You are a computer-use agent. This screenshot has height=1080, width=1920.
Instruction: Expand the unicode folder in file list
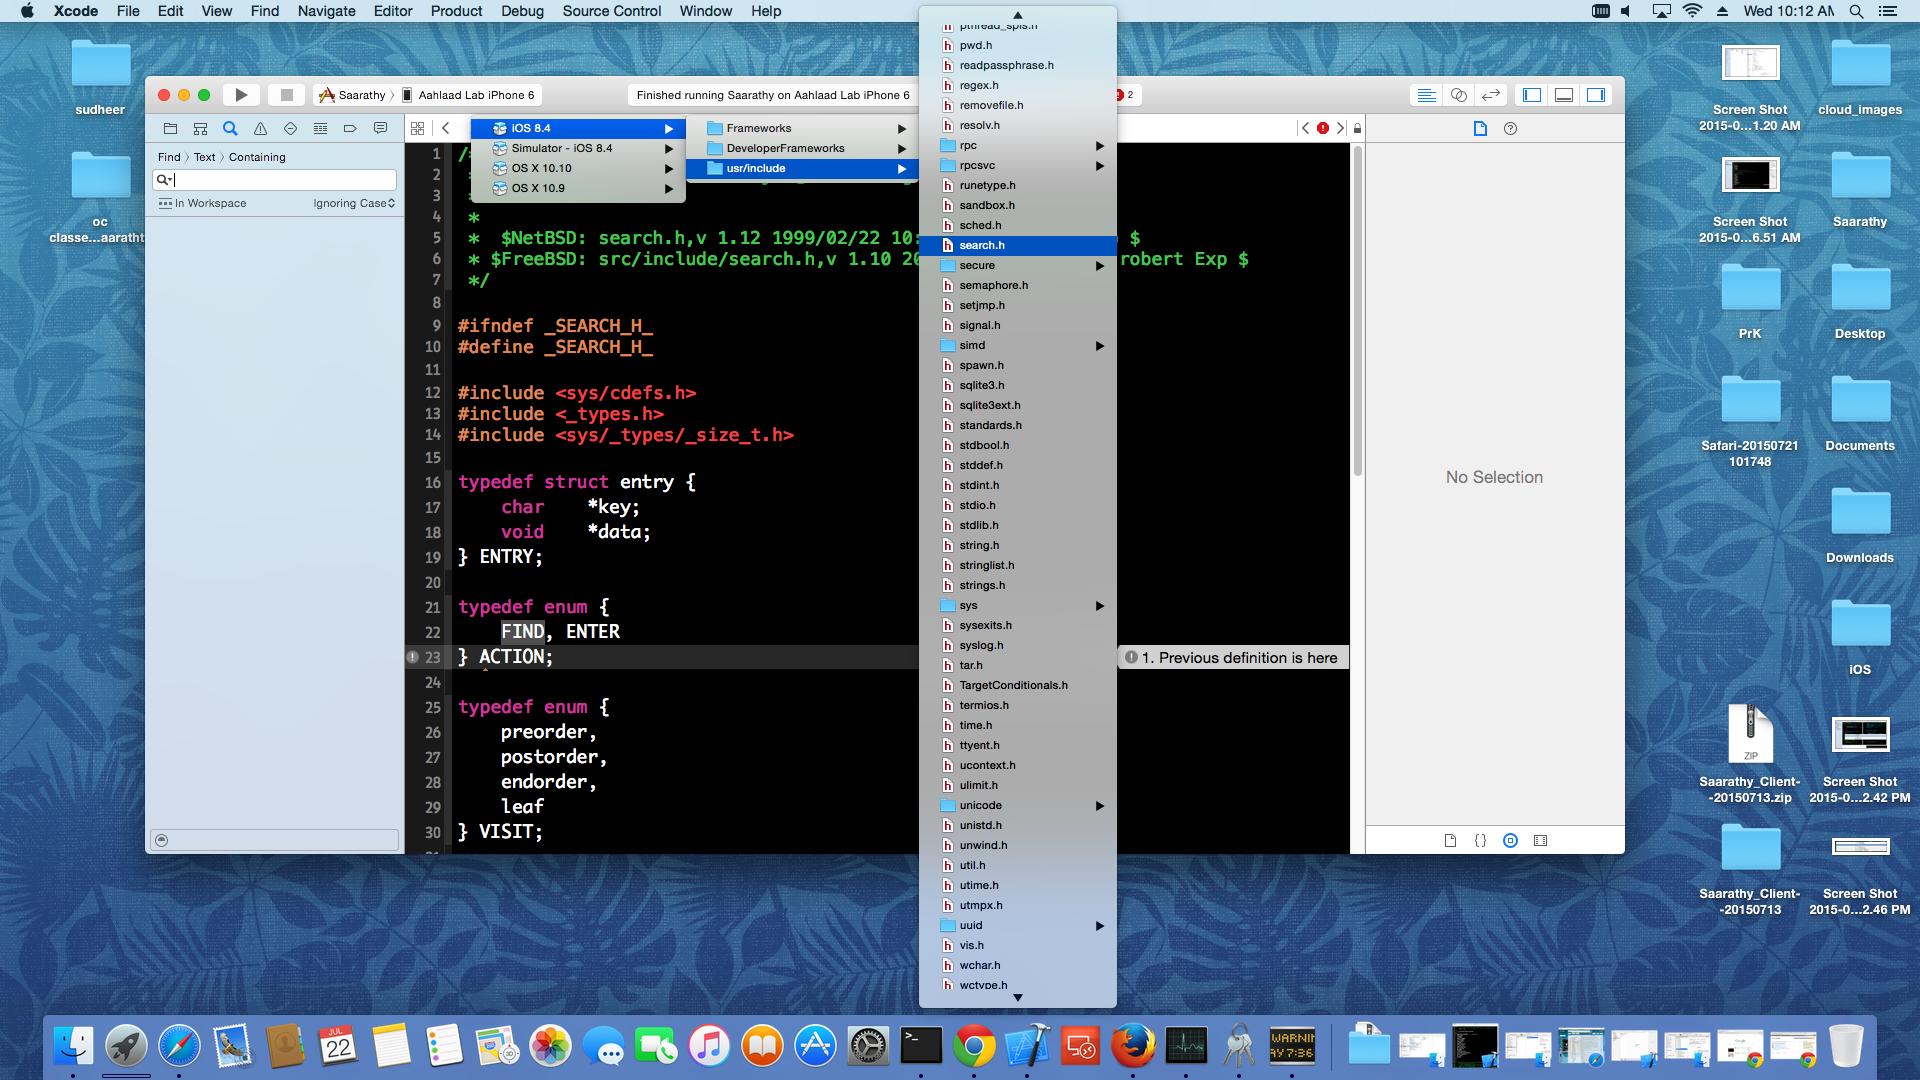tap(1018, 805)
